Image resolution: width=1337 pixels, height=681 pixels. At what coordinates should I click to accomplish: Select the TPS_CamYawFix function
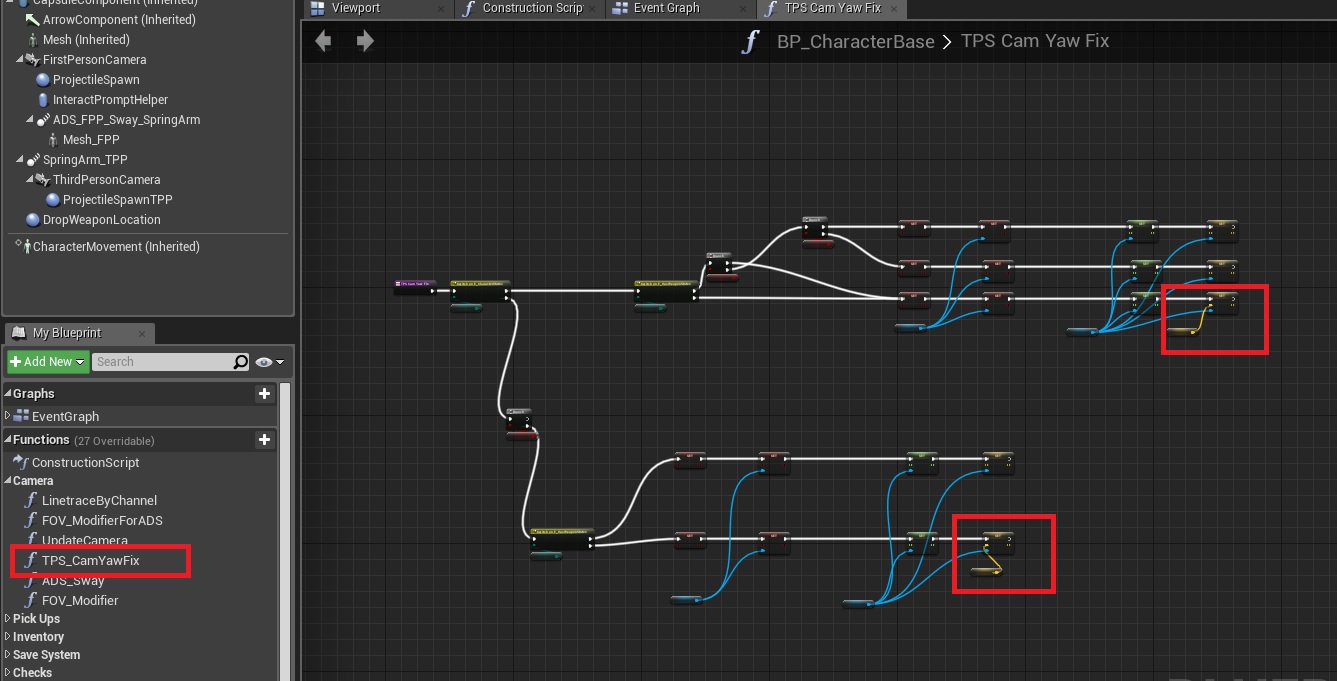pos(90,561)
